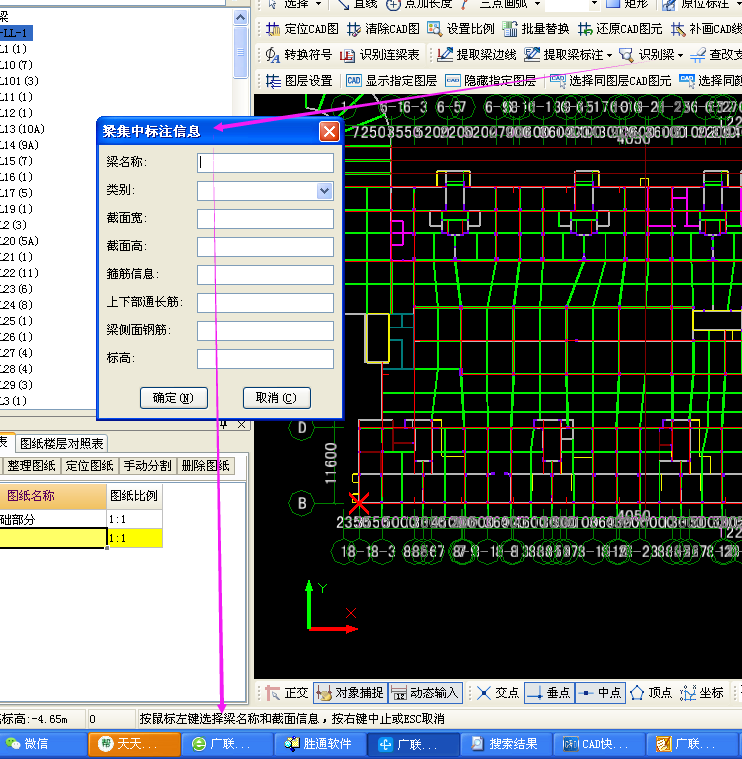Click the 图纸比例 column header
Image resolution: width=742 pixels, height=759 pixels.
[x=134, y=496]
